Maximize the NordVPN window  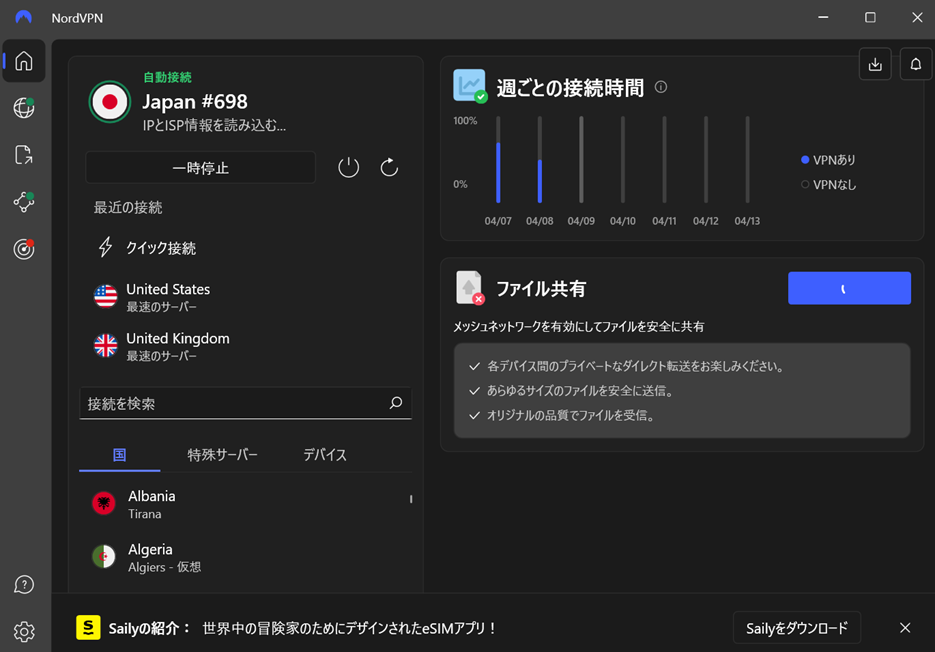[870, 17]
